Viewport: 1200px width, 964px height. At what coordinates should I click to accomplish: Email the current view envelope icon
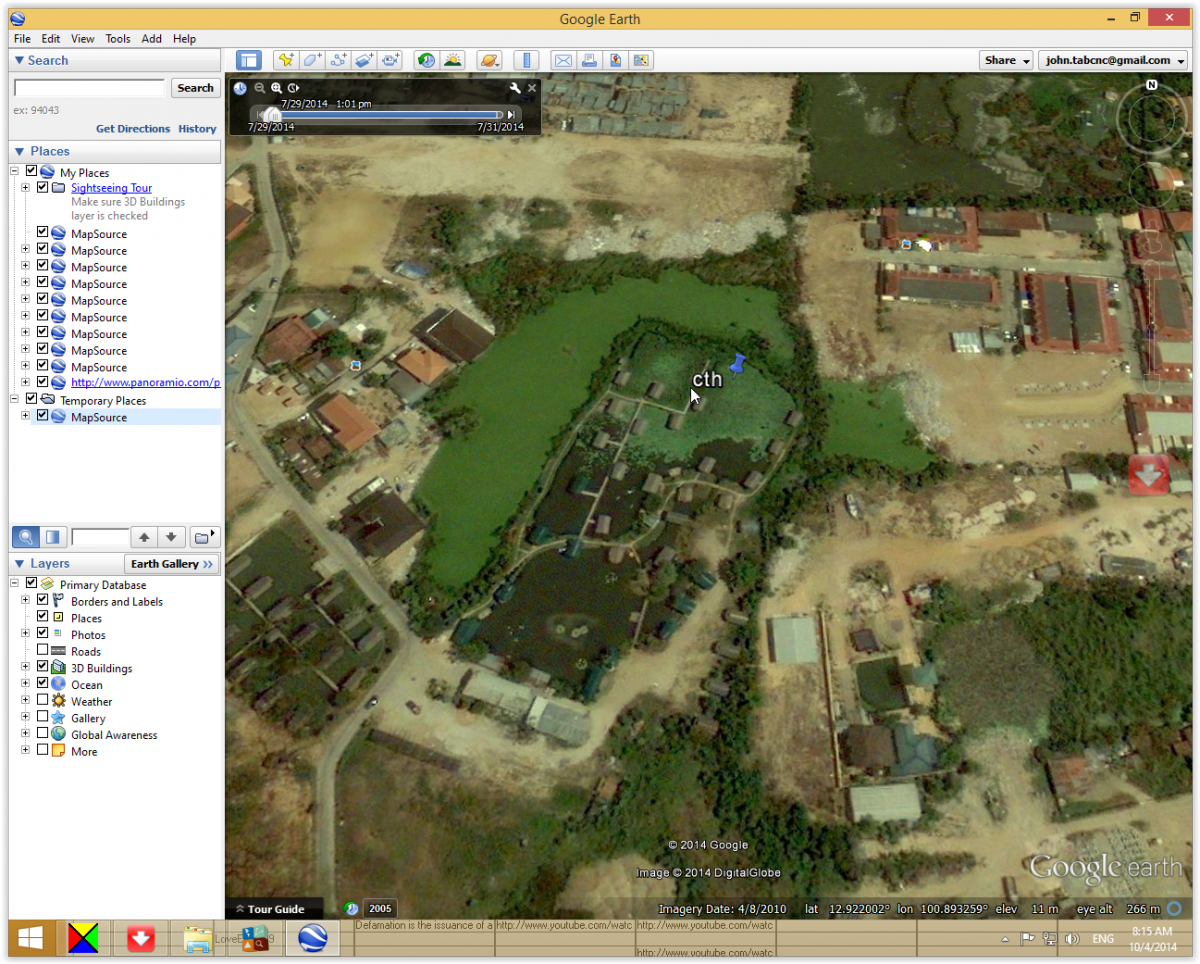click(563, 60)
